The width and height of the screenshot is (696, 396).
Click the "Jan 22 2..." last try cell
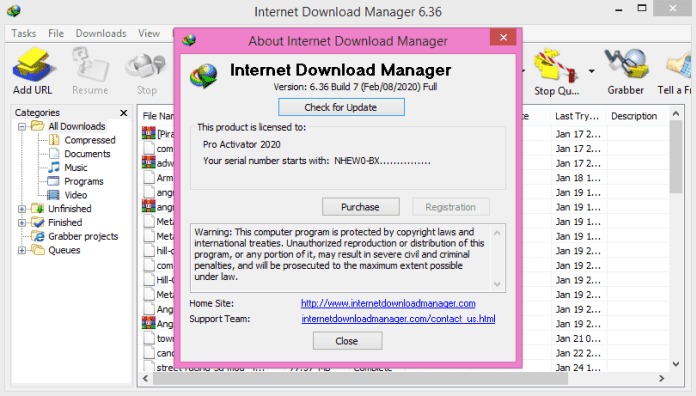[578, 353]
